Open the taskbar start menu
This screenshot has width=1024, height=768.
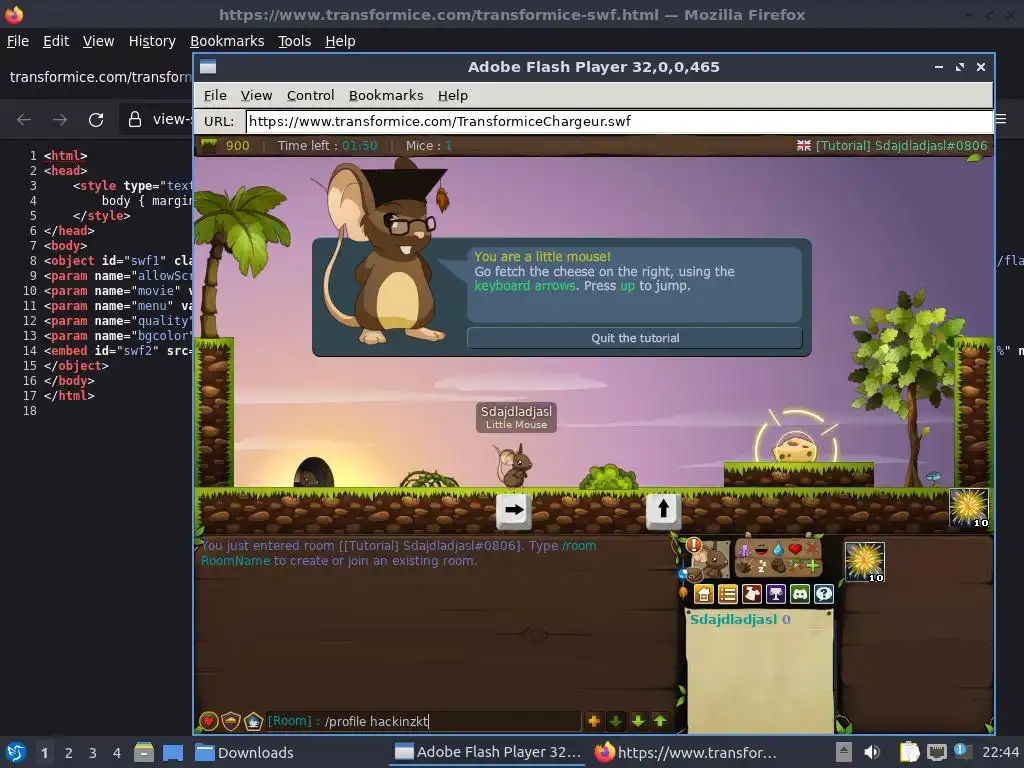(x=15, y=753)
